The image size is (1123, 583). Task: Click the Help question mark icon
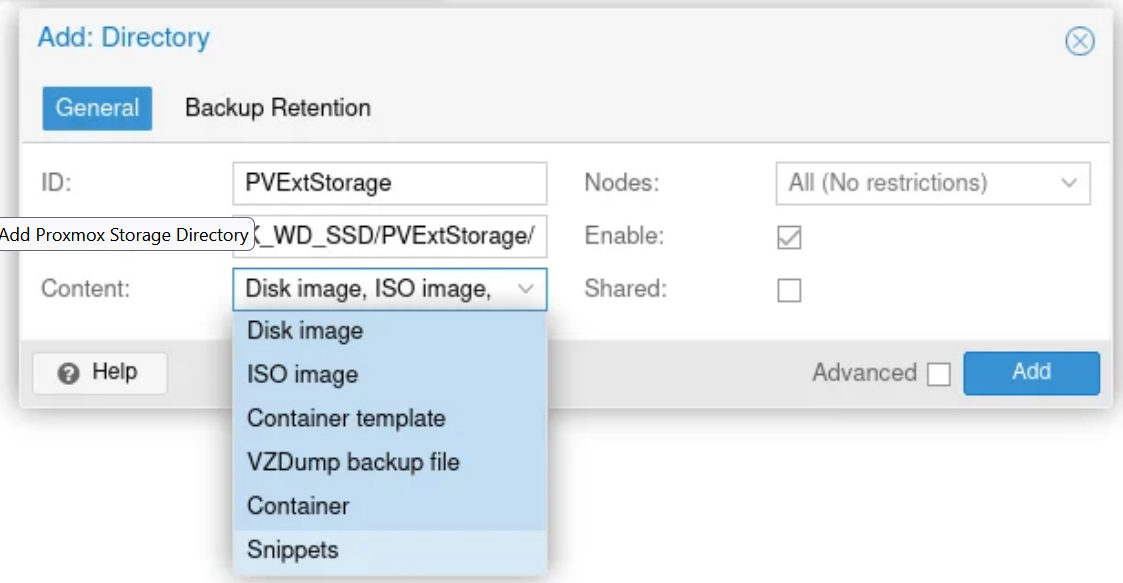pyautogui.click(x=69, y=373)
